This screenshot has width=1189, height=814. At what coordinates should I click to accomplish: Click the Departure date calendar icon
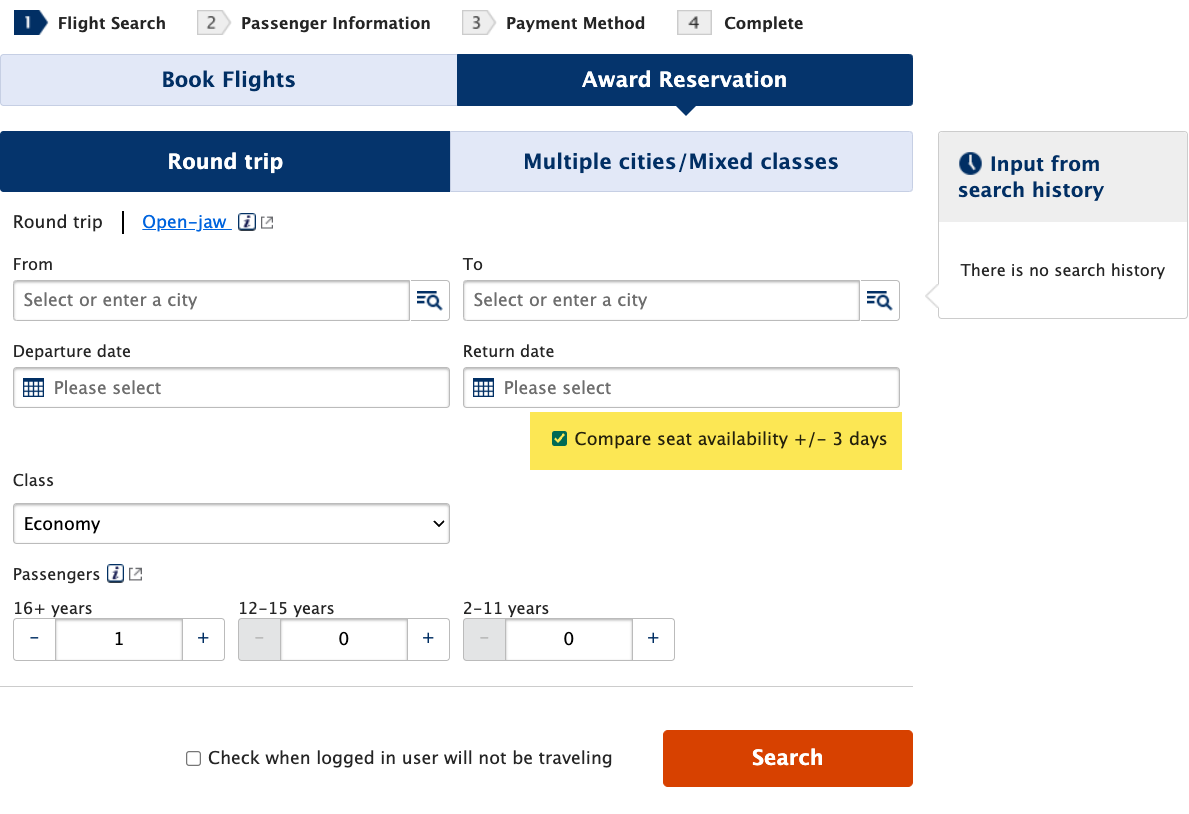[x=33, y=388]
